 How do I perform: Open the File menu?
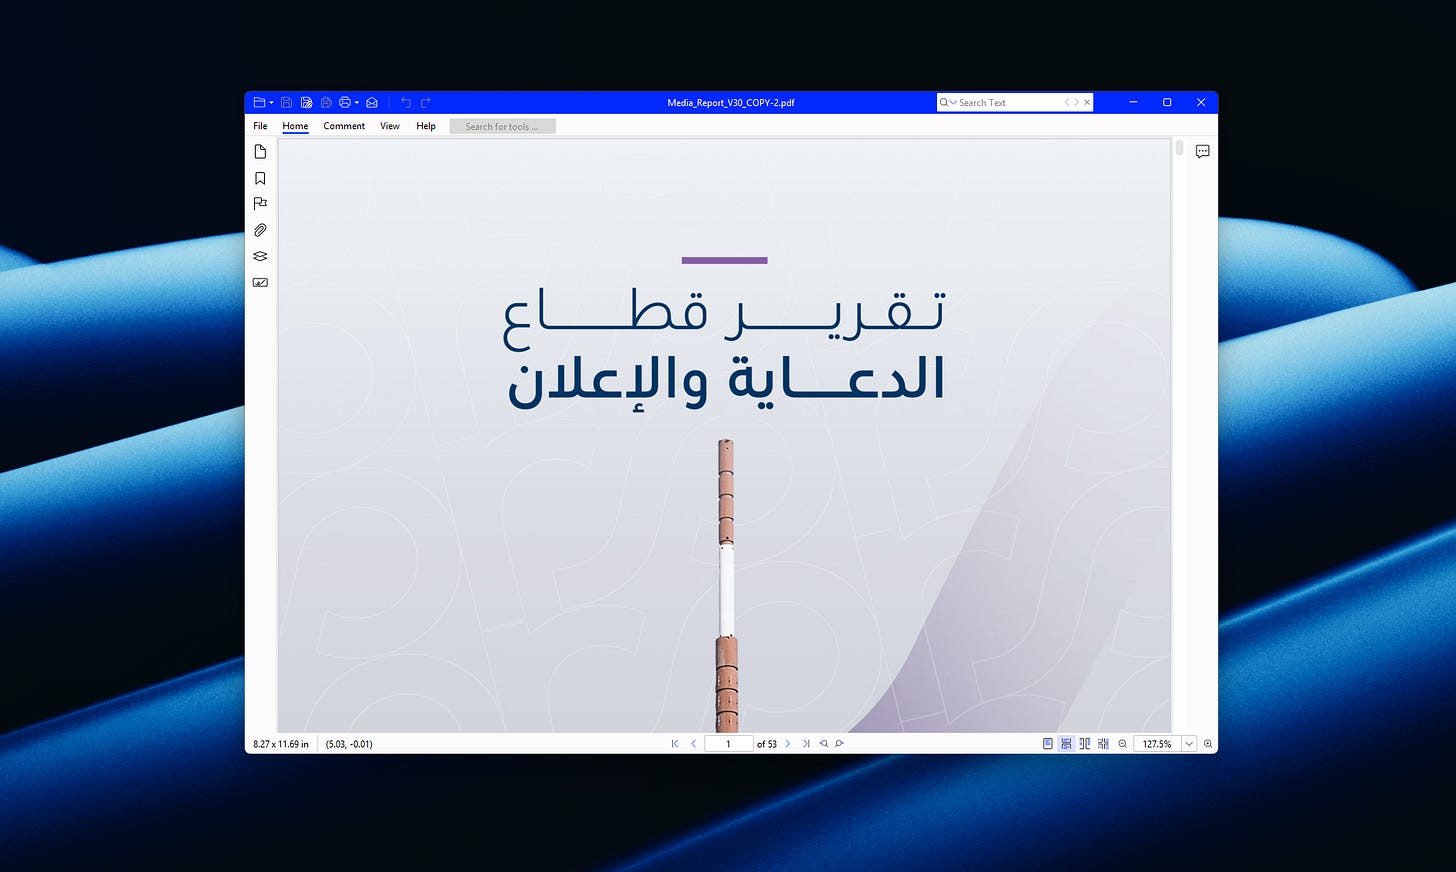260,126
